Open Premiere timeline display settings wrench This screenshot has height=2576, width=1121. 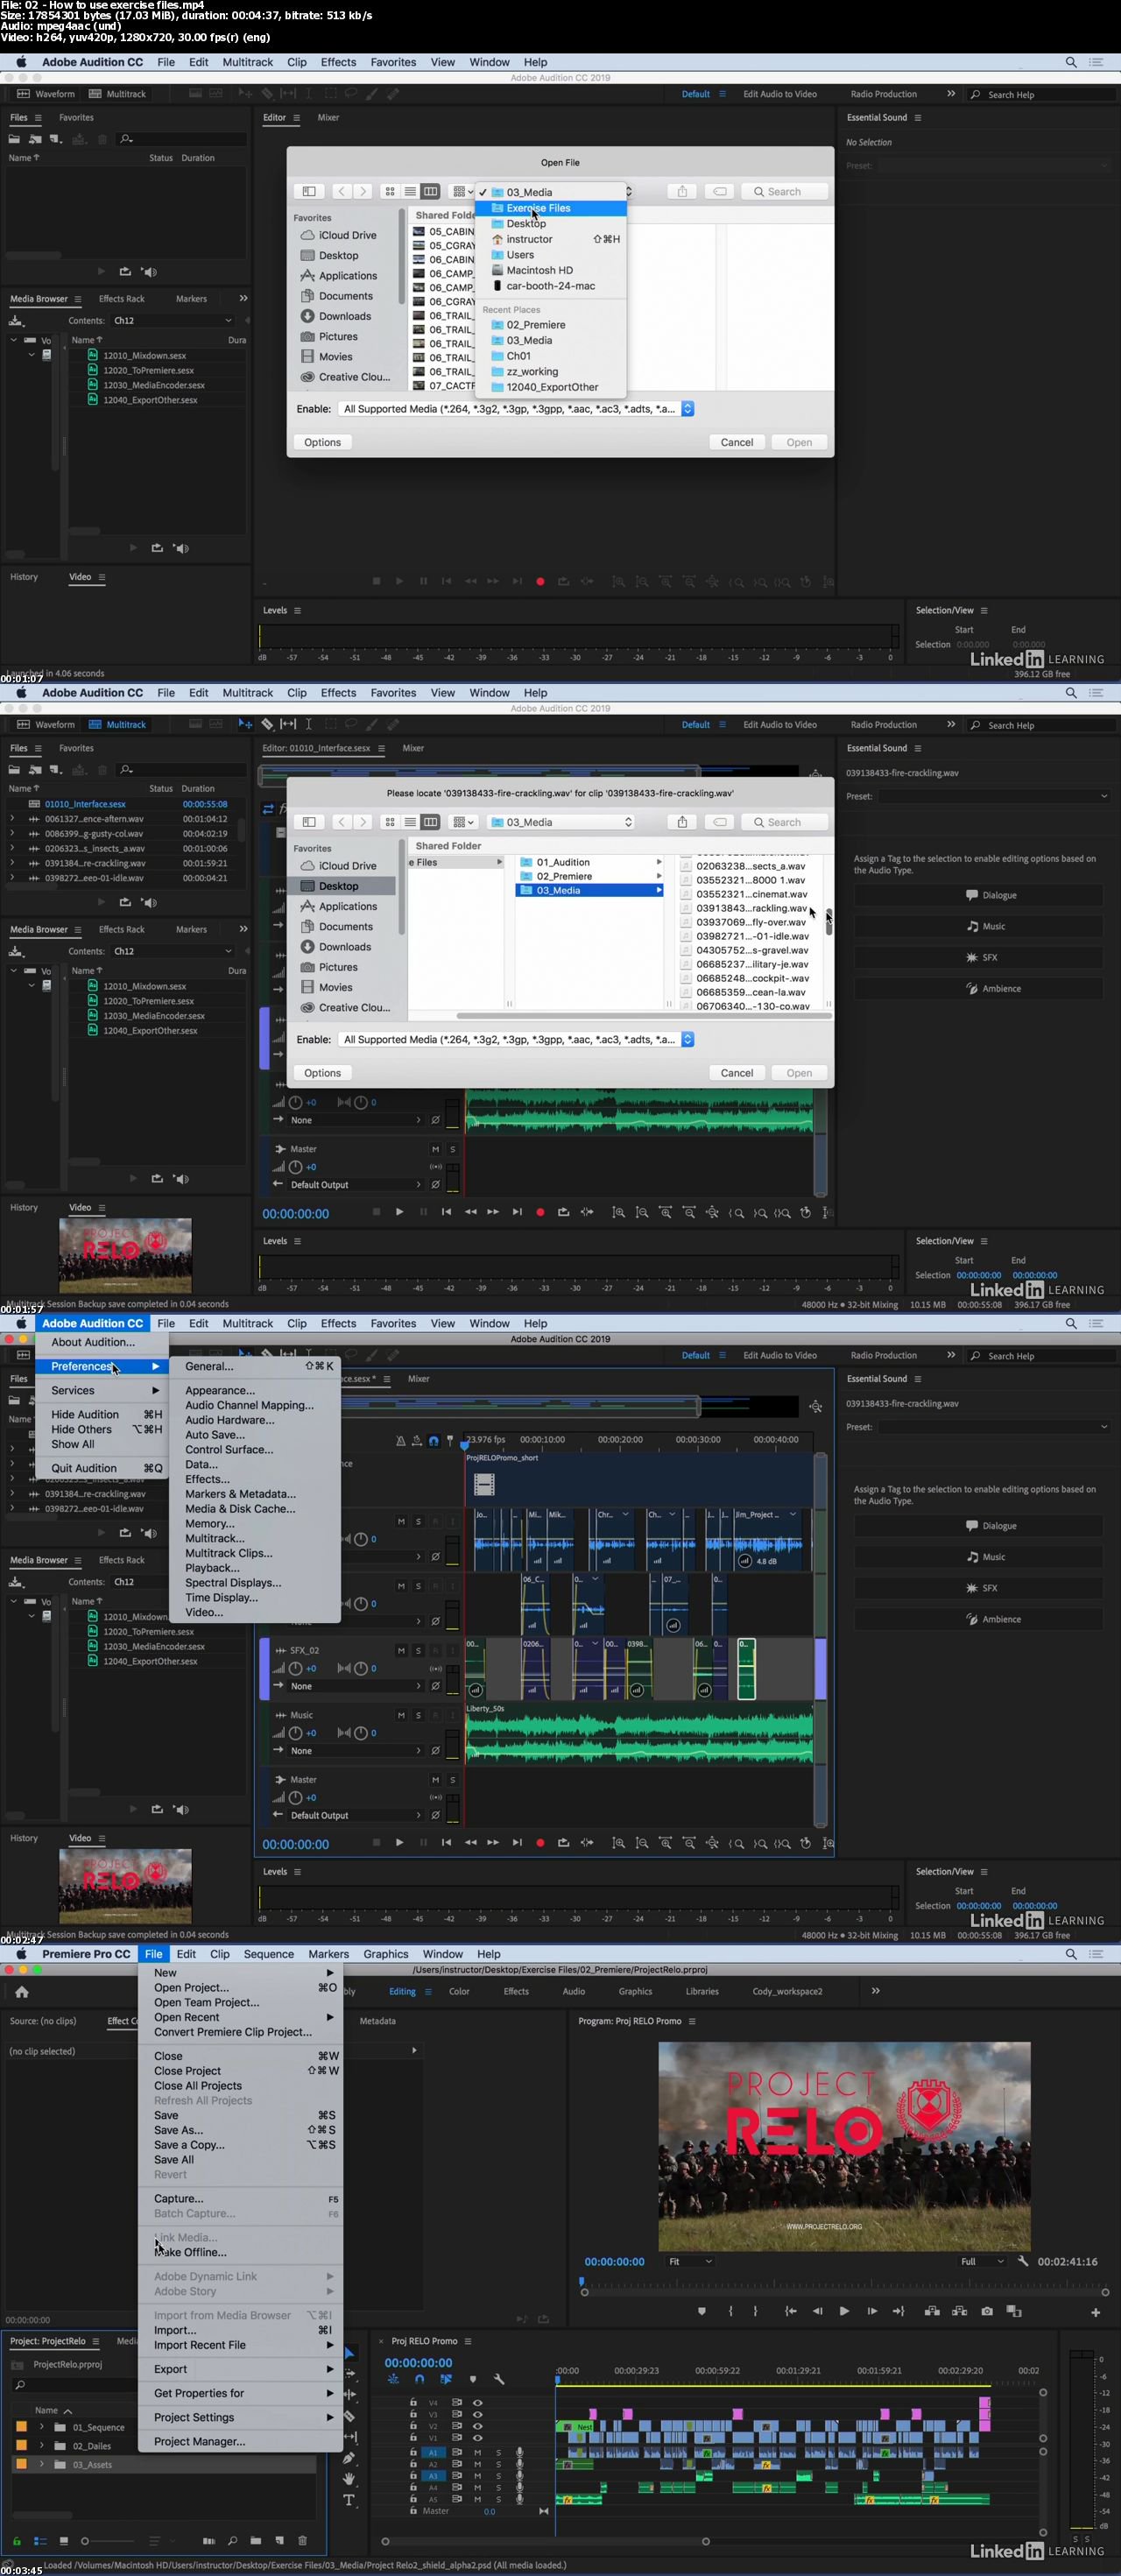tap(499, 2379)
